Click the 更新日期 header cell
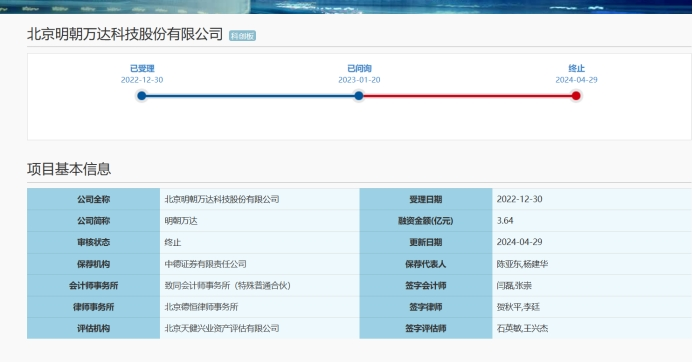 426,242
